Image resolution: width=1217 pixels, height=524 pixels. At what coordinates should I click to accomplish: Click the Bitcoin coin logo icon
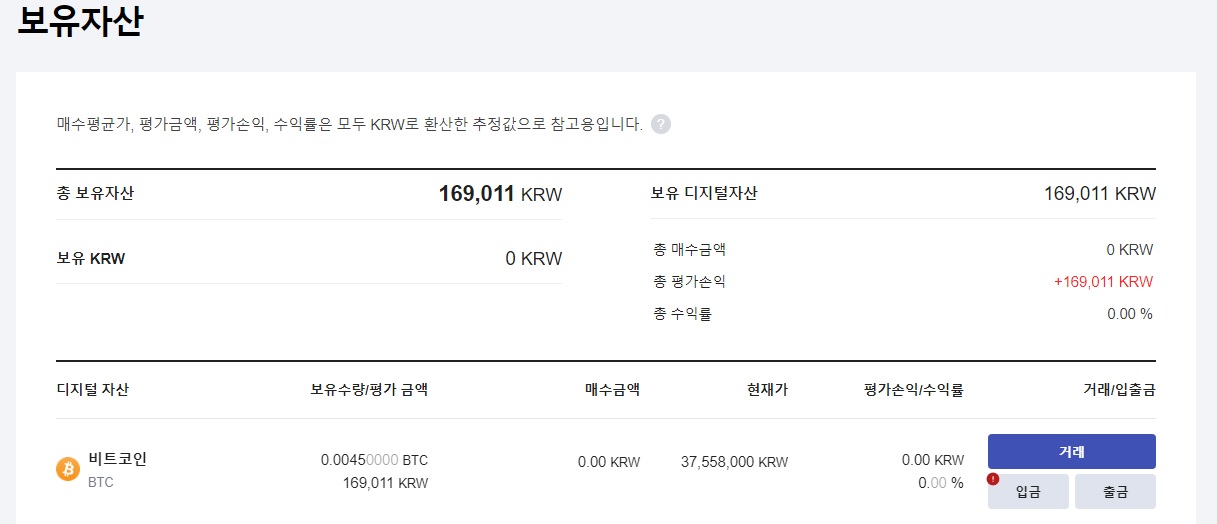tap(68, 469)
